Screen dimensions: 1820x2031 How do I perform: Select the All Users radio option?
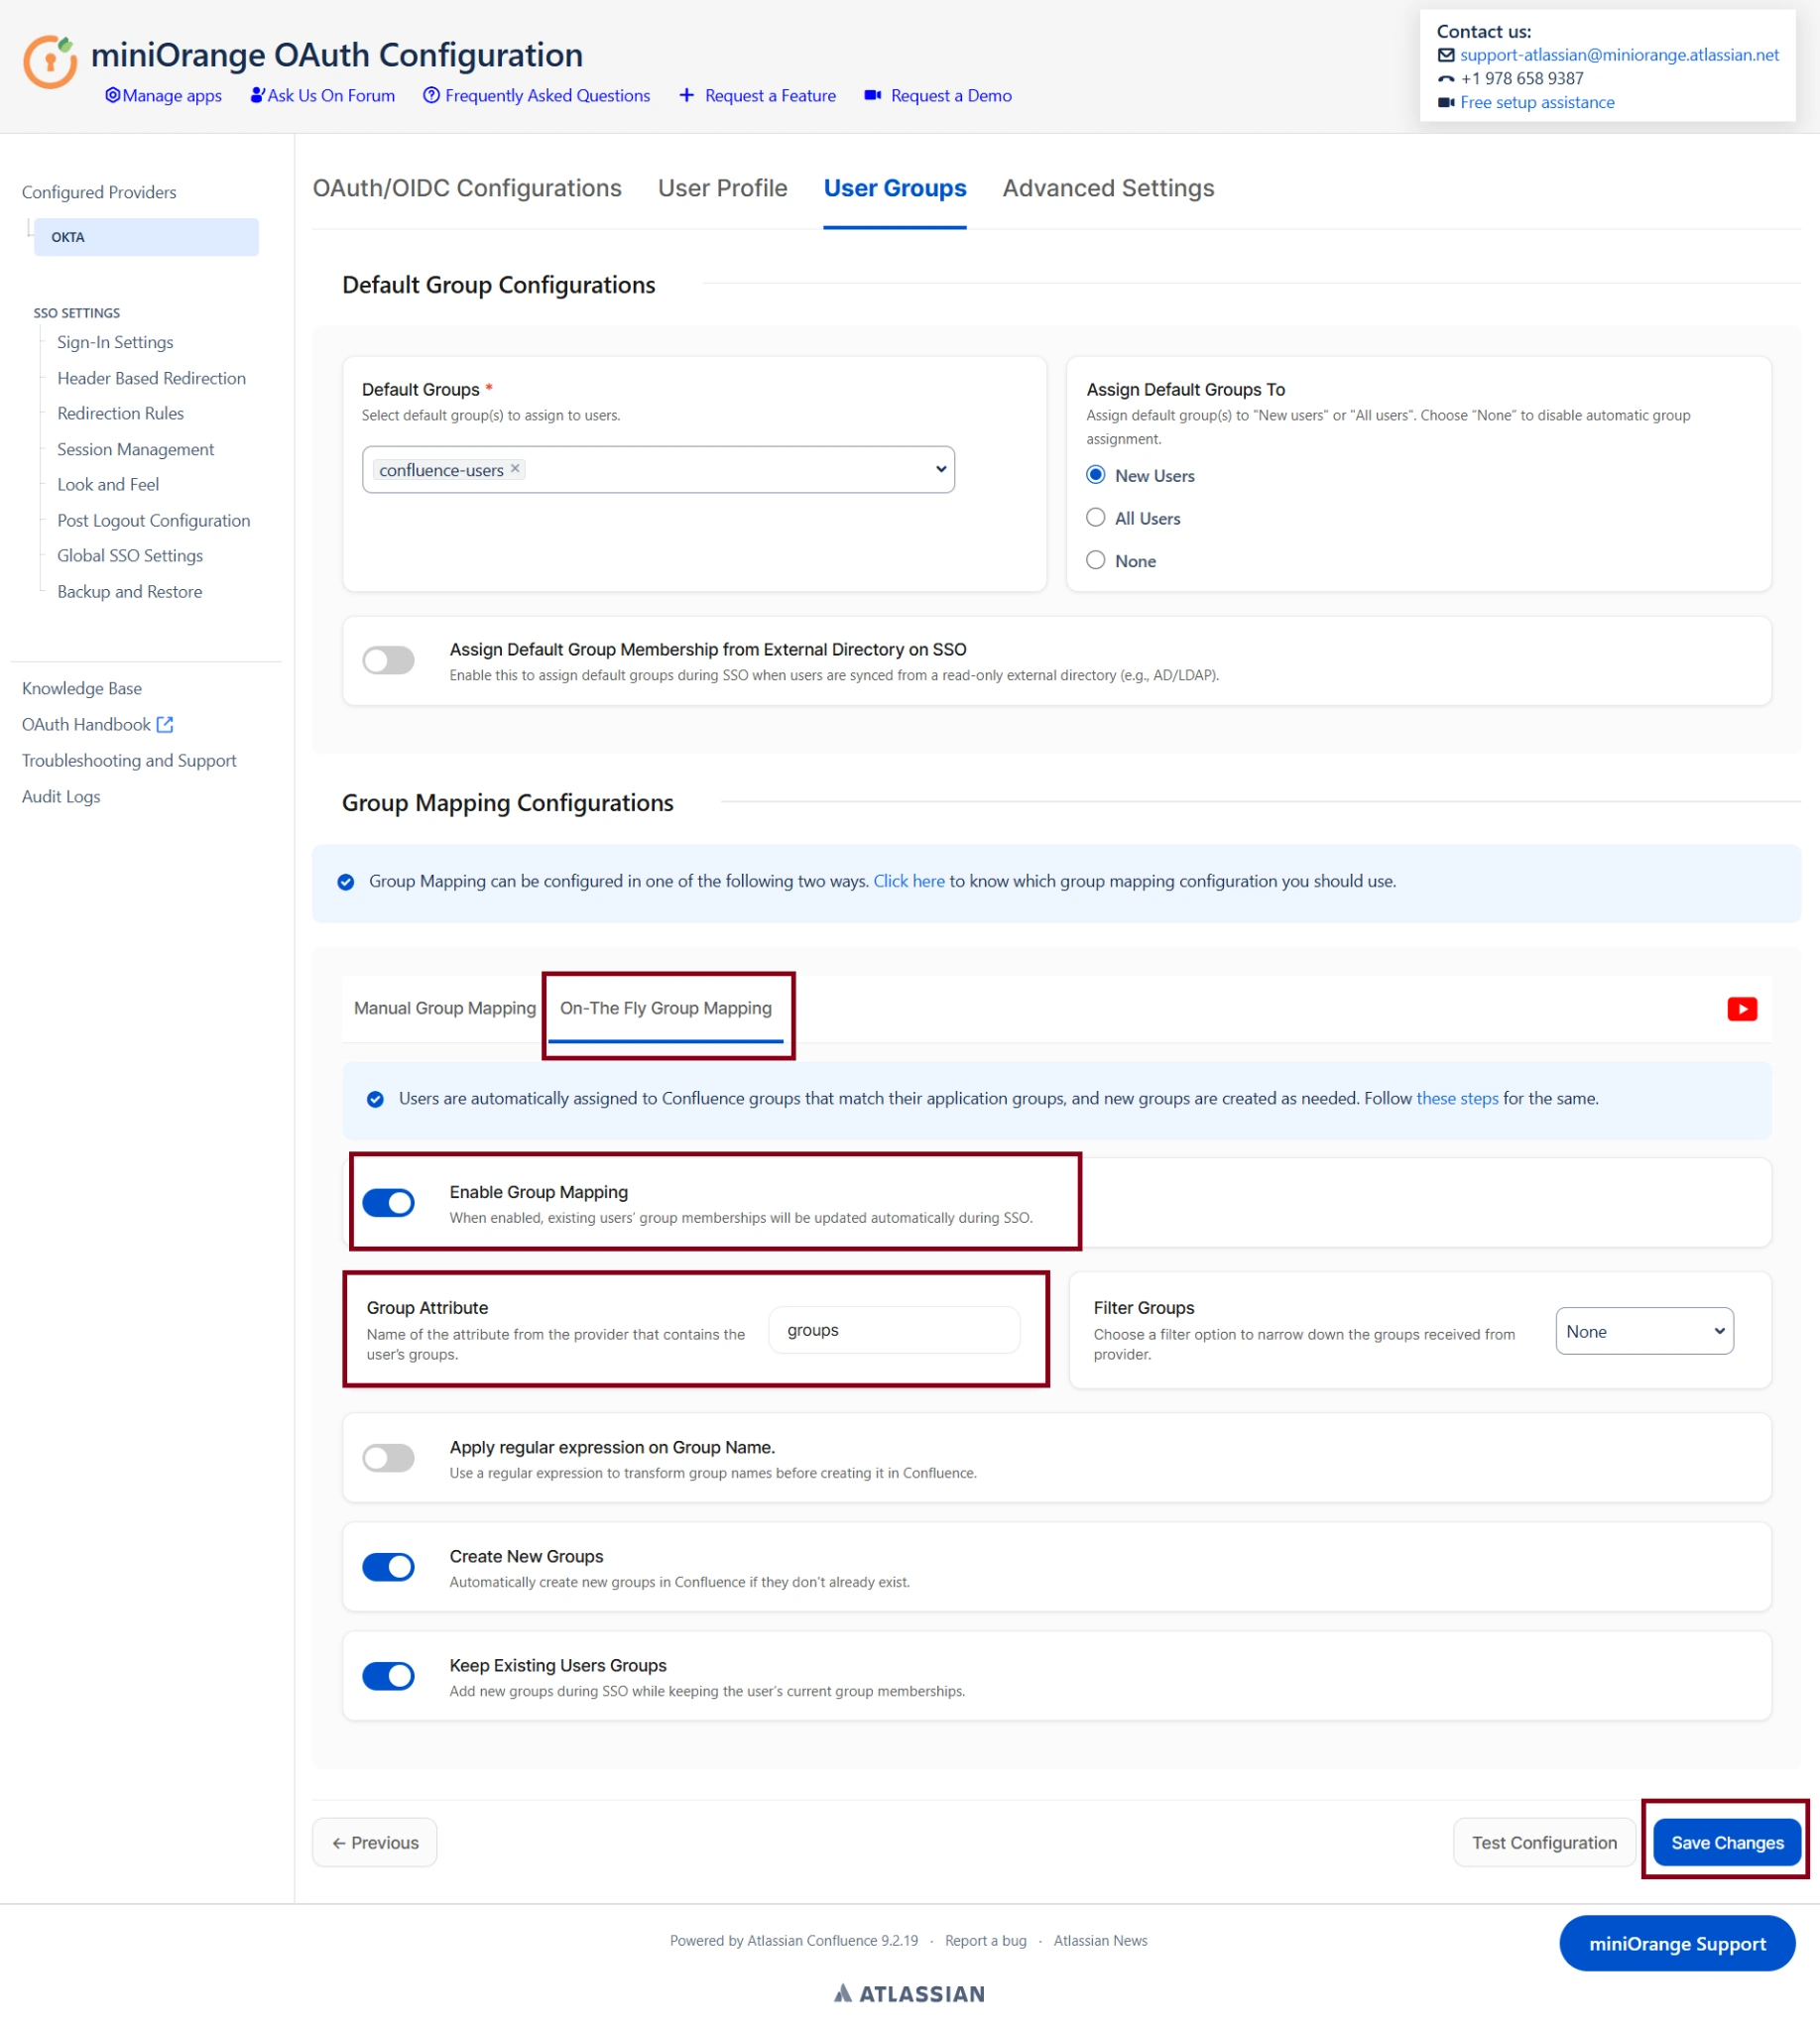1096,518
